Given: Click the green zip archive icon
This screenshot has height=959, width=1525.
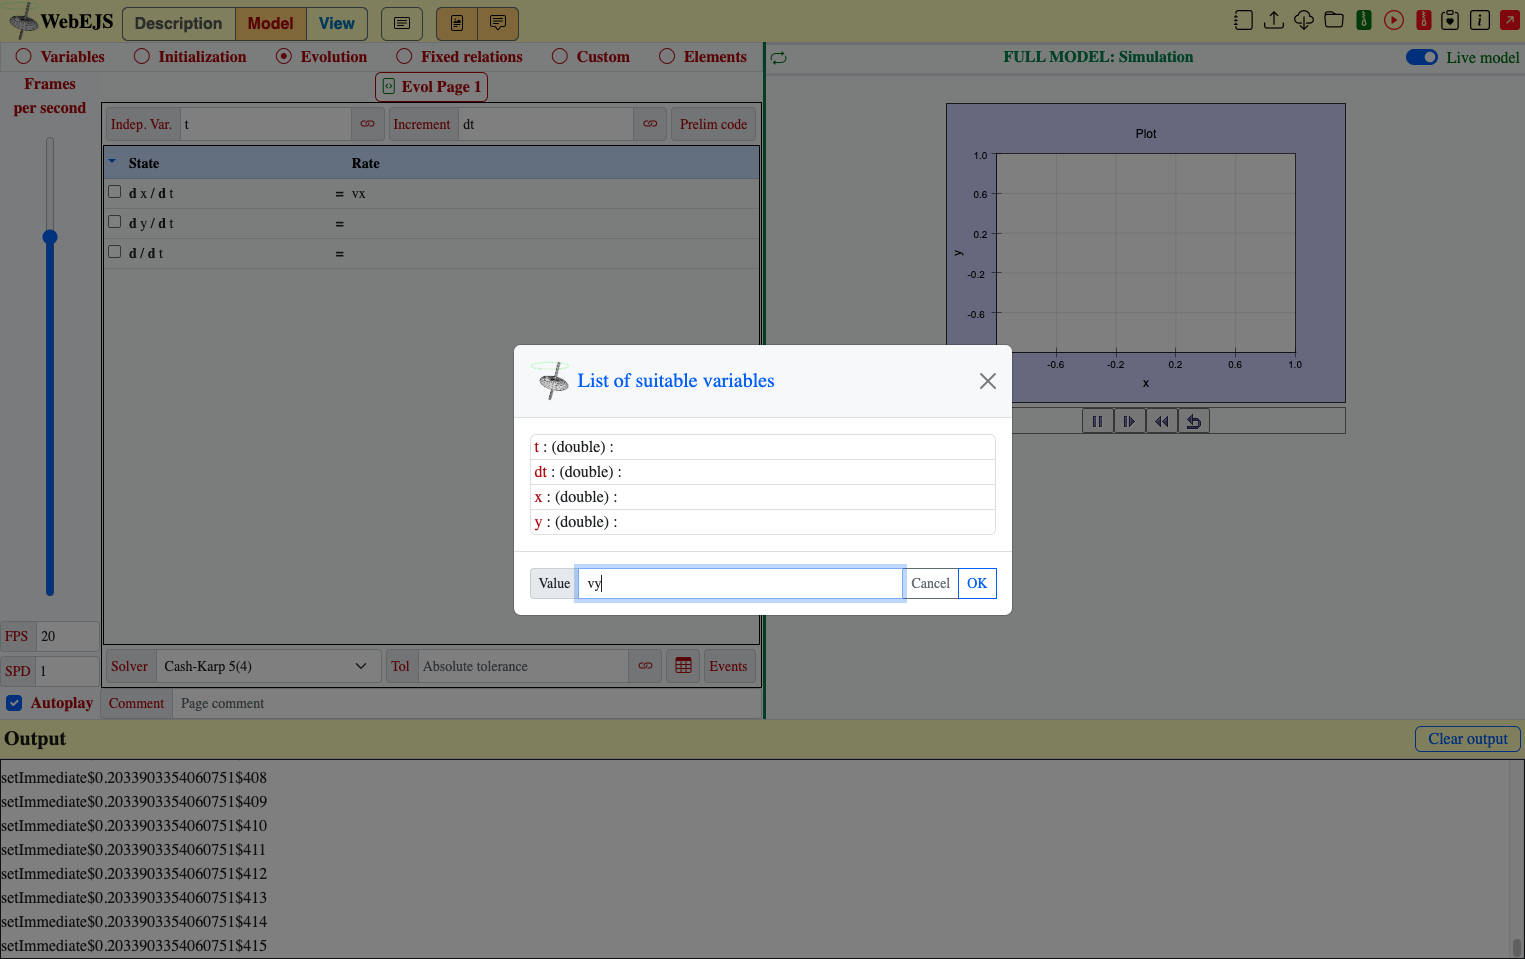Looking at the screenshot, I should 1364,20.
